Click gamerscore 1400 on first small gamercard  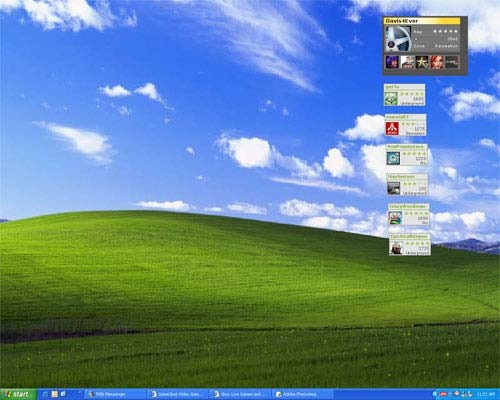point(418,99)
